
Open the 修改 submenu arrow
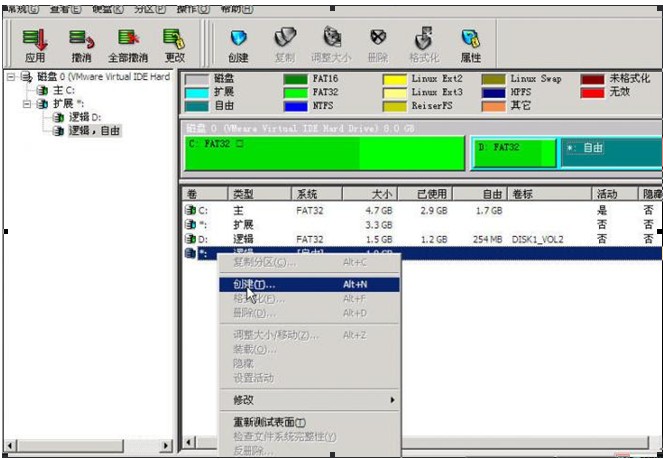pos(391,400)
